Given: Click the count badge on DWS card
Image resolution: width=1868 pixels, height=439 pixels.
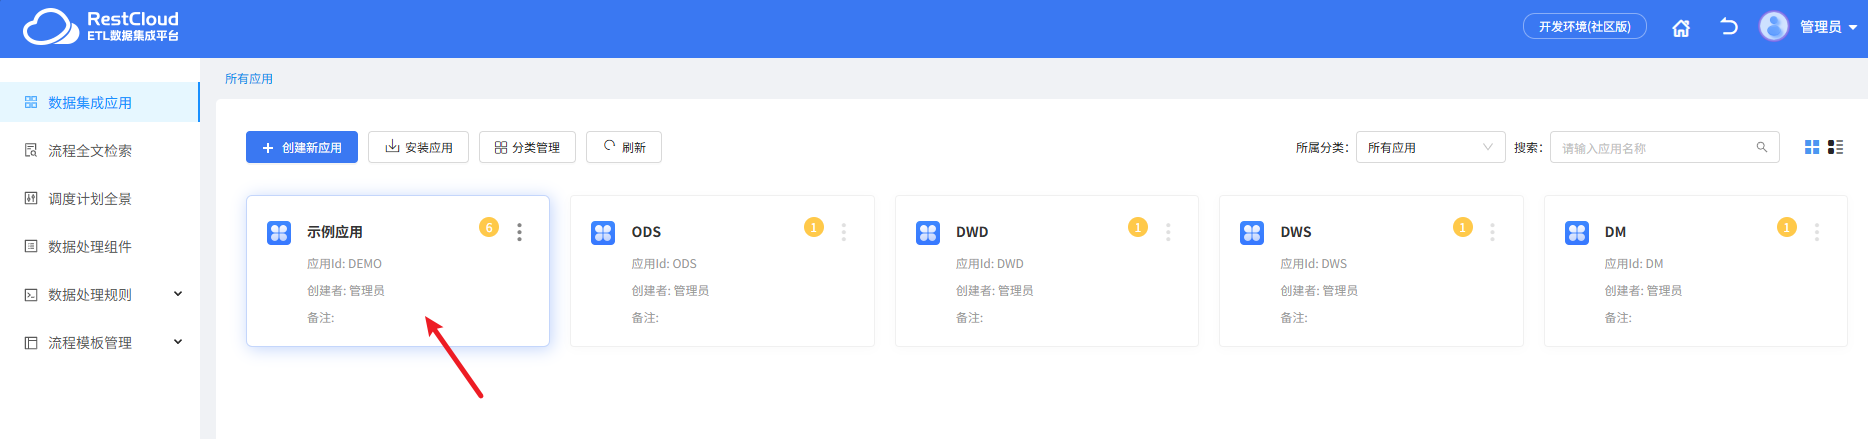Looking at the screenshot, I should (1463, 227).
